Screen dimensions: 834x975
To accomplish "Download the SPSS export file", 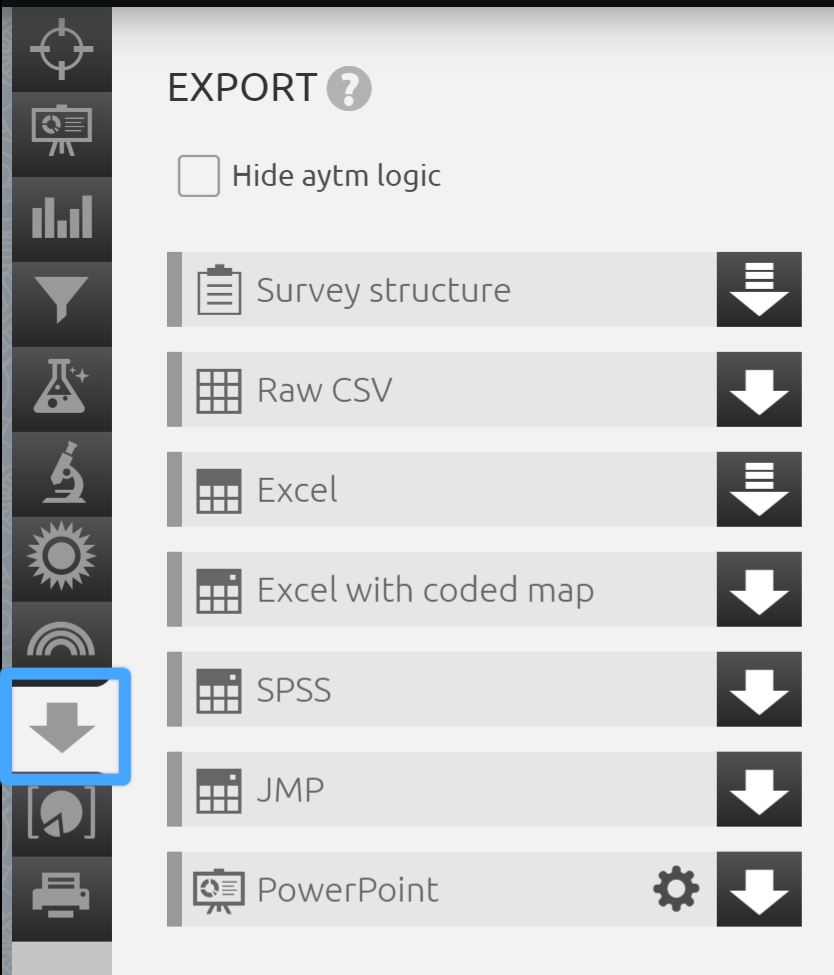I will click(x=759, y=690).
